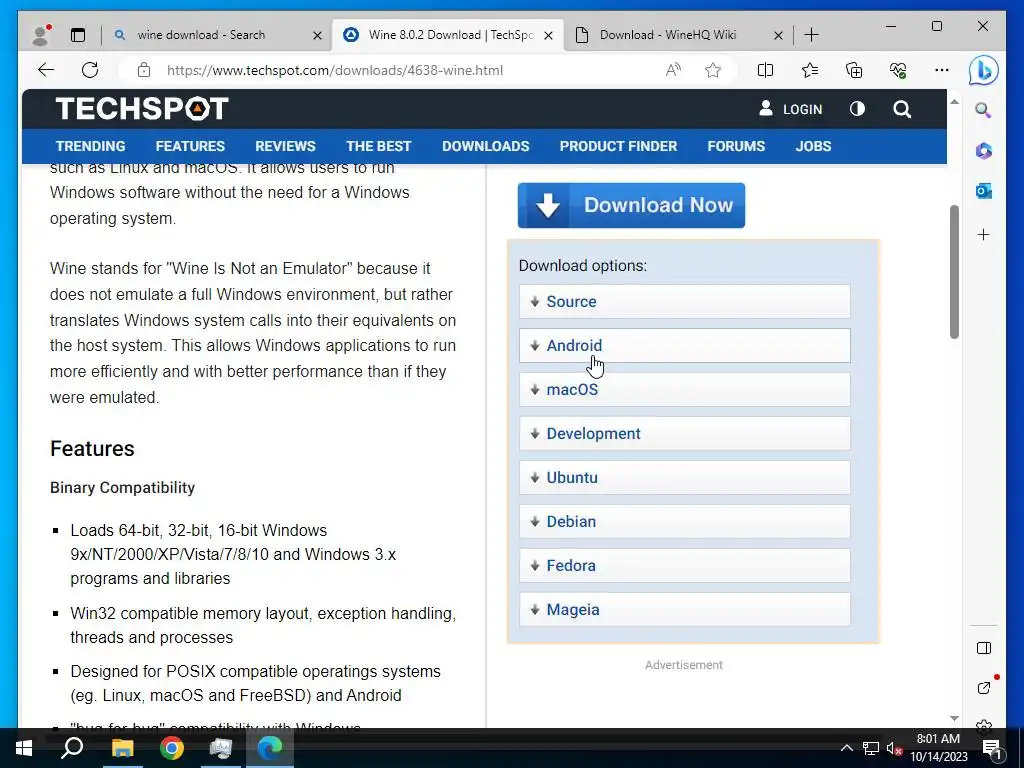Screen dimensions: 1024x768
Task: Open THE BEST menu
Action: (379, 146)
